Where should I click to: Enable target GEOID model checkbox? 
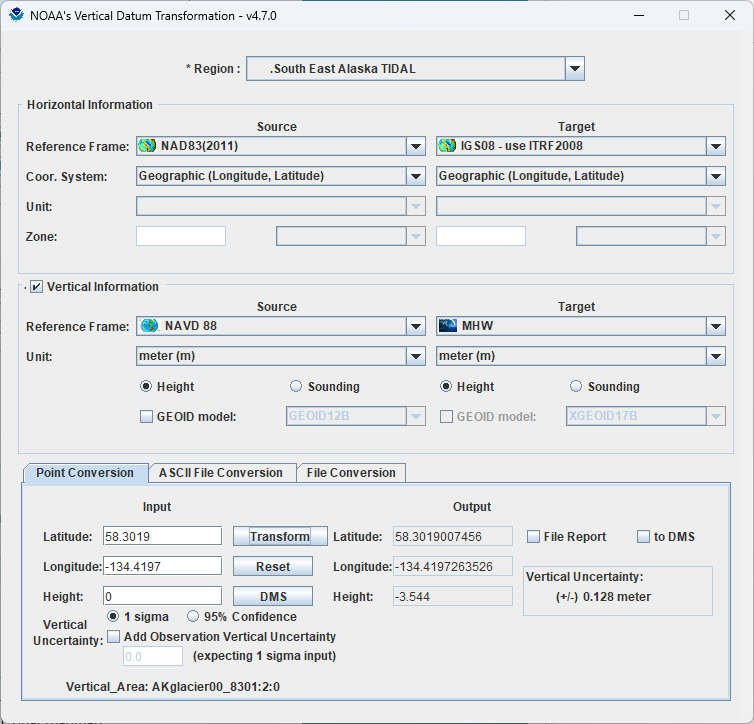(446, 416)
